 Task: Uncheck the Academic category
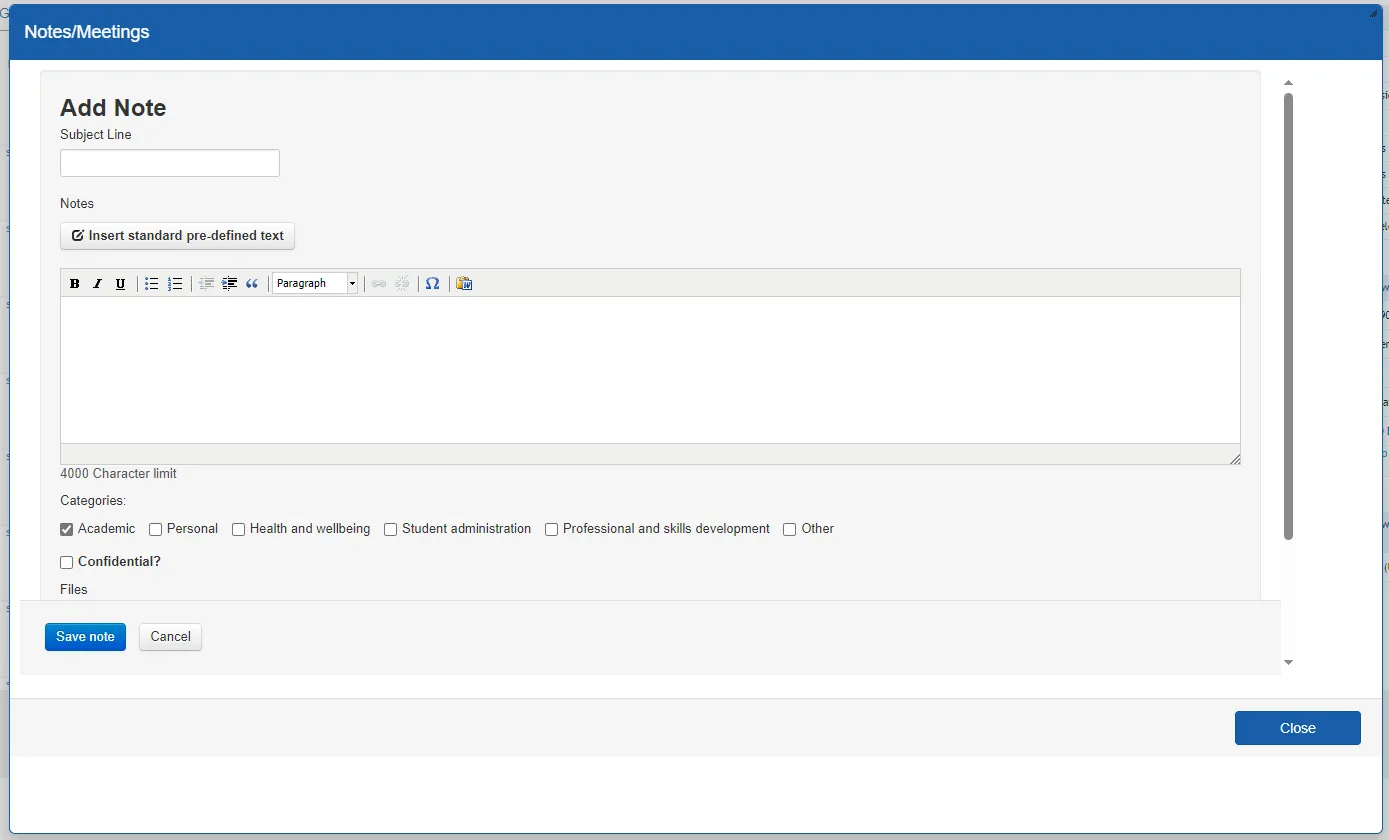pos(66,529)
